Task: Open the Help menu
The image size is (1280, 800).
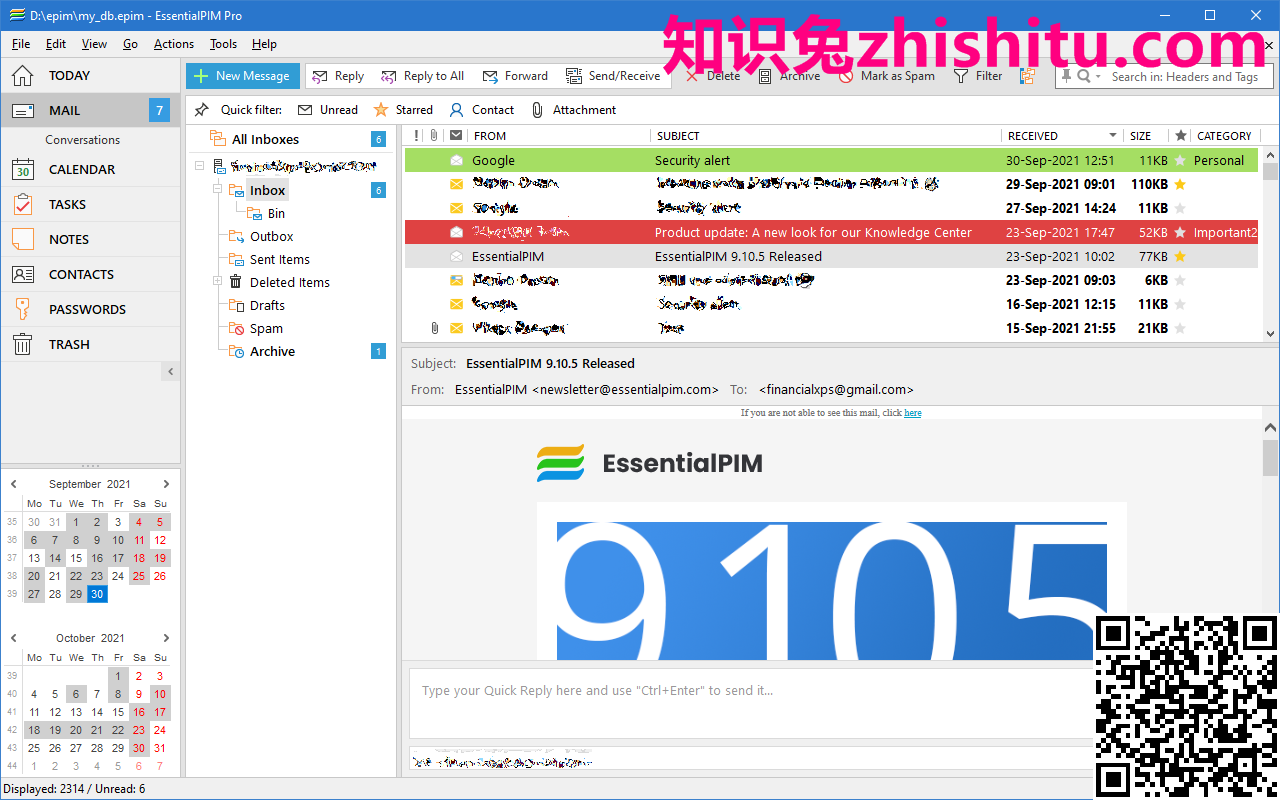Action: coord(264,44)
